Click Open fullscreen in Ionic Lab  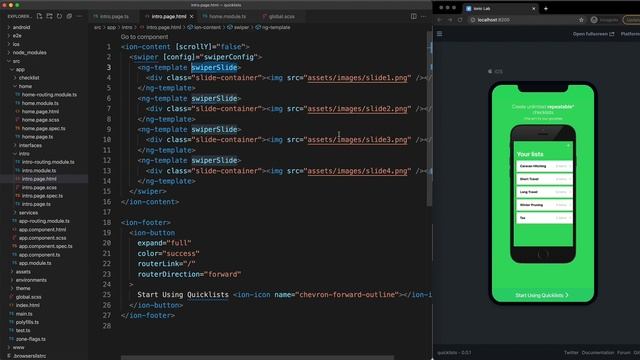point(593,34)
